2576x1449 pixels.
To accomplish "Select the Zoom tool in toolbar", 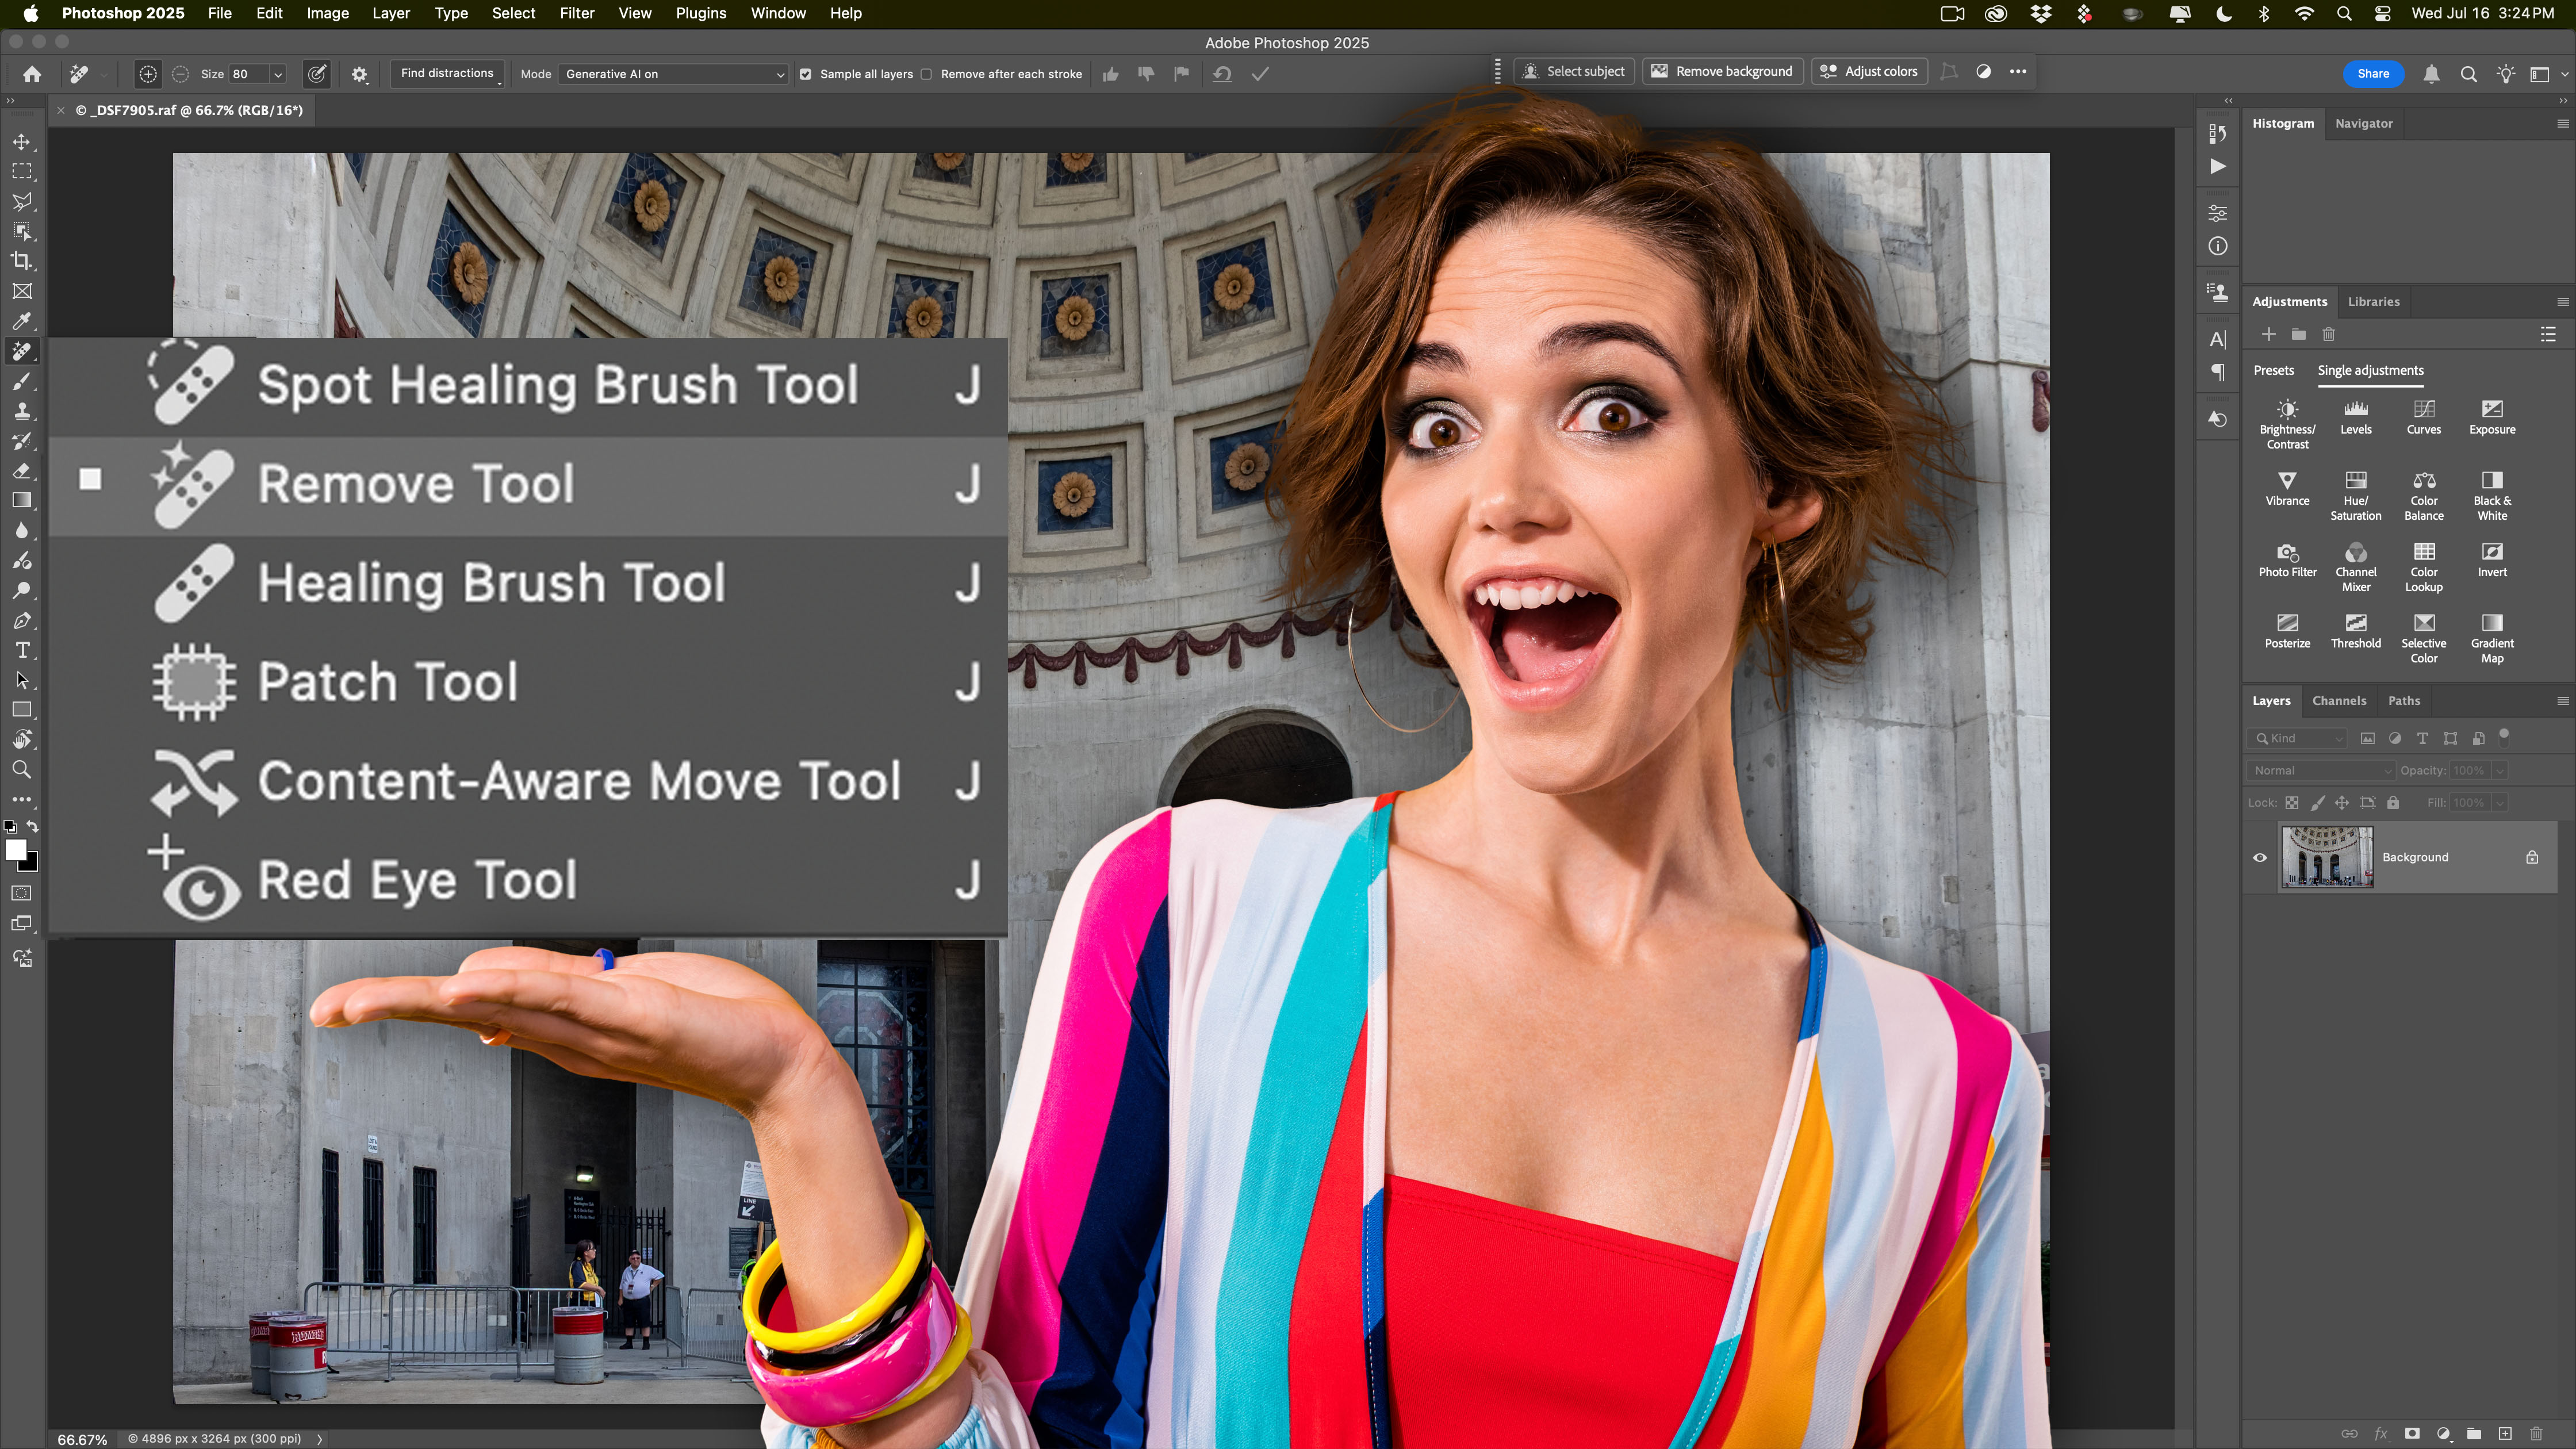I will (22, 769).
